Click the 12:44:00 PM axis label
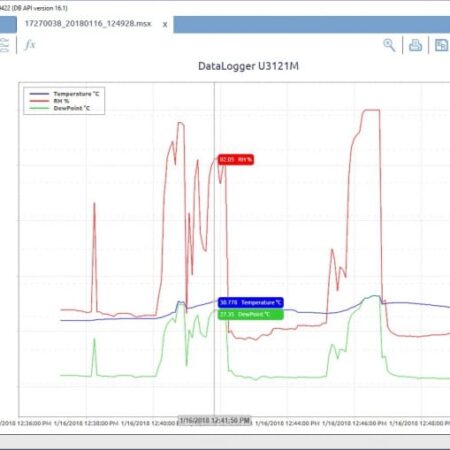Screen dimensions: 450x450 [287, 424]
